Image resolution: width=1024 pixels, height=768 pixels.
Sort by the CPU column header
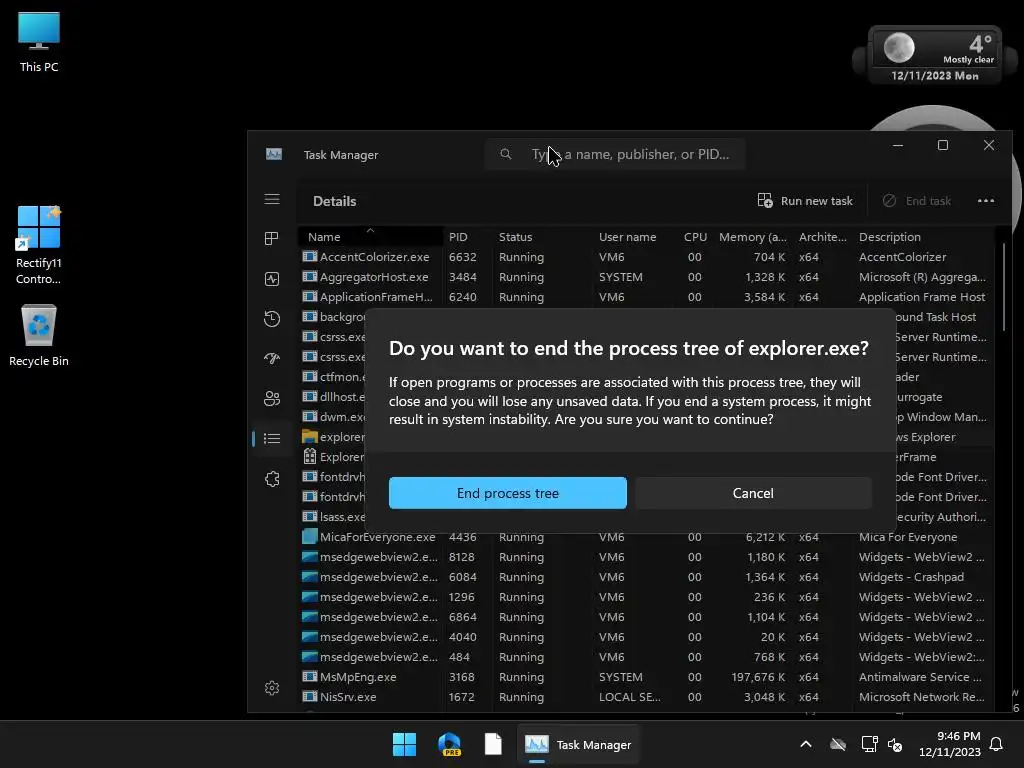click(694, 236)
